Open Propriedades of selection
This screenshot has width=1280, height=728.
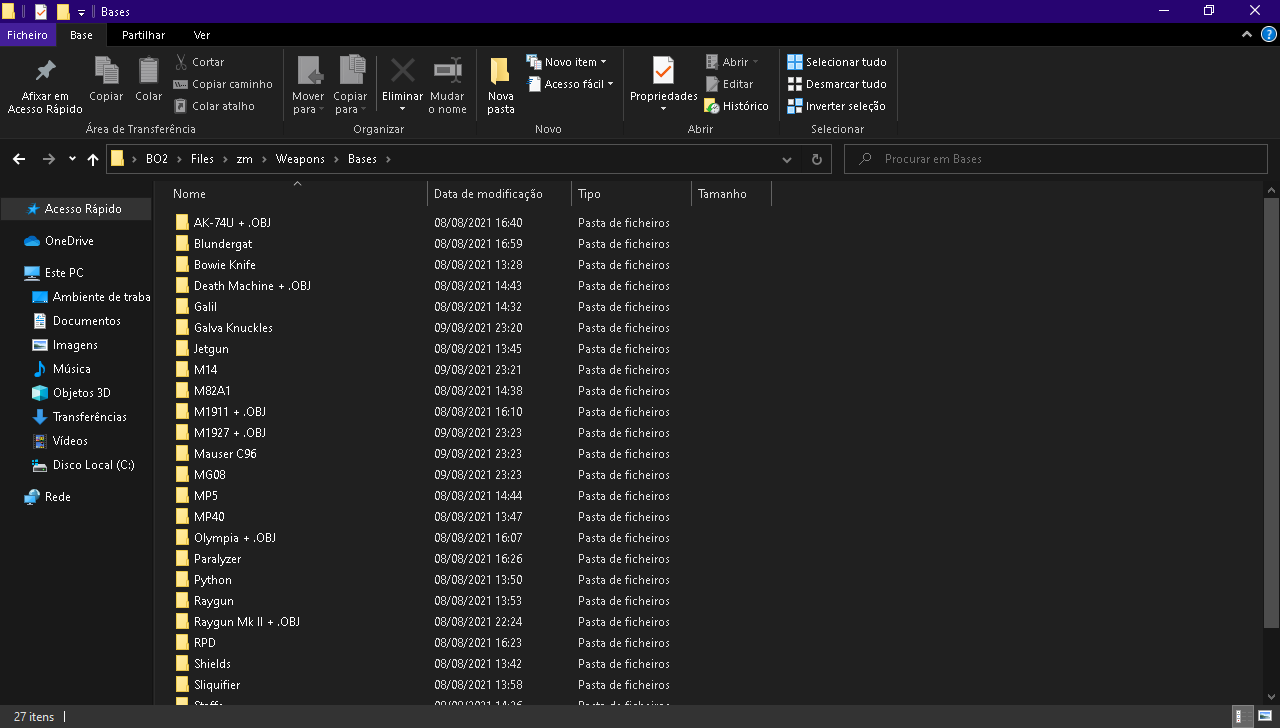663,86
